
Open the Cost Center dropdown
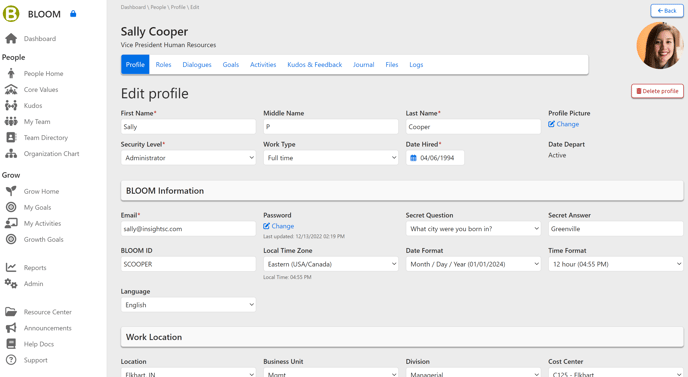(616, 373)
